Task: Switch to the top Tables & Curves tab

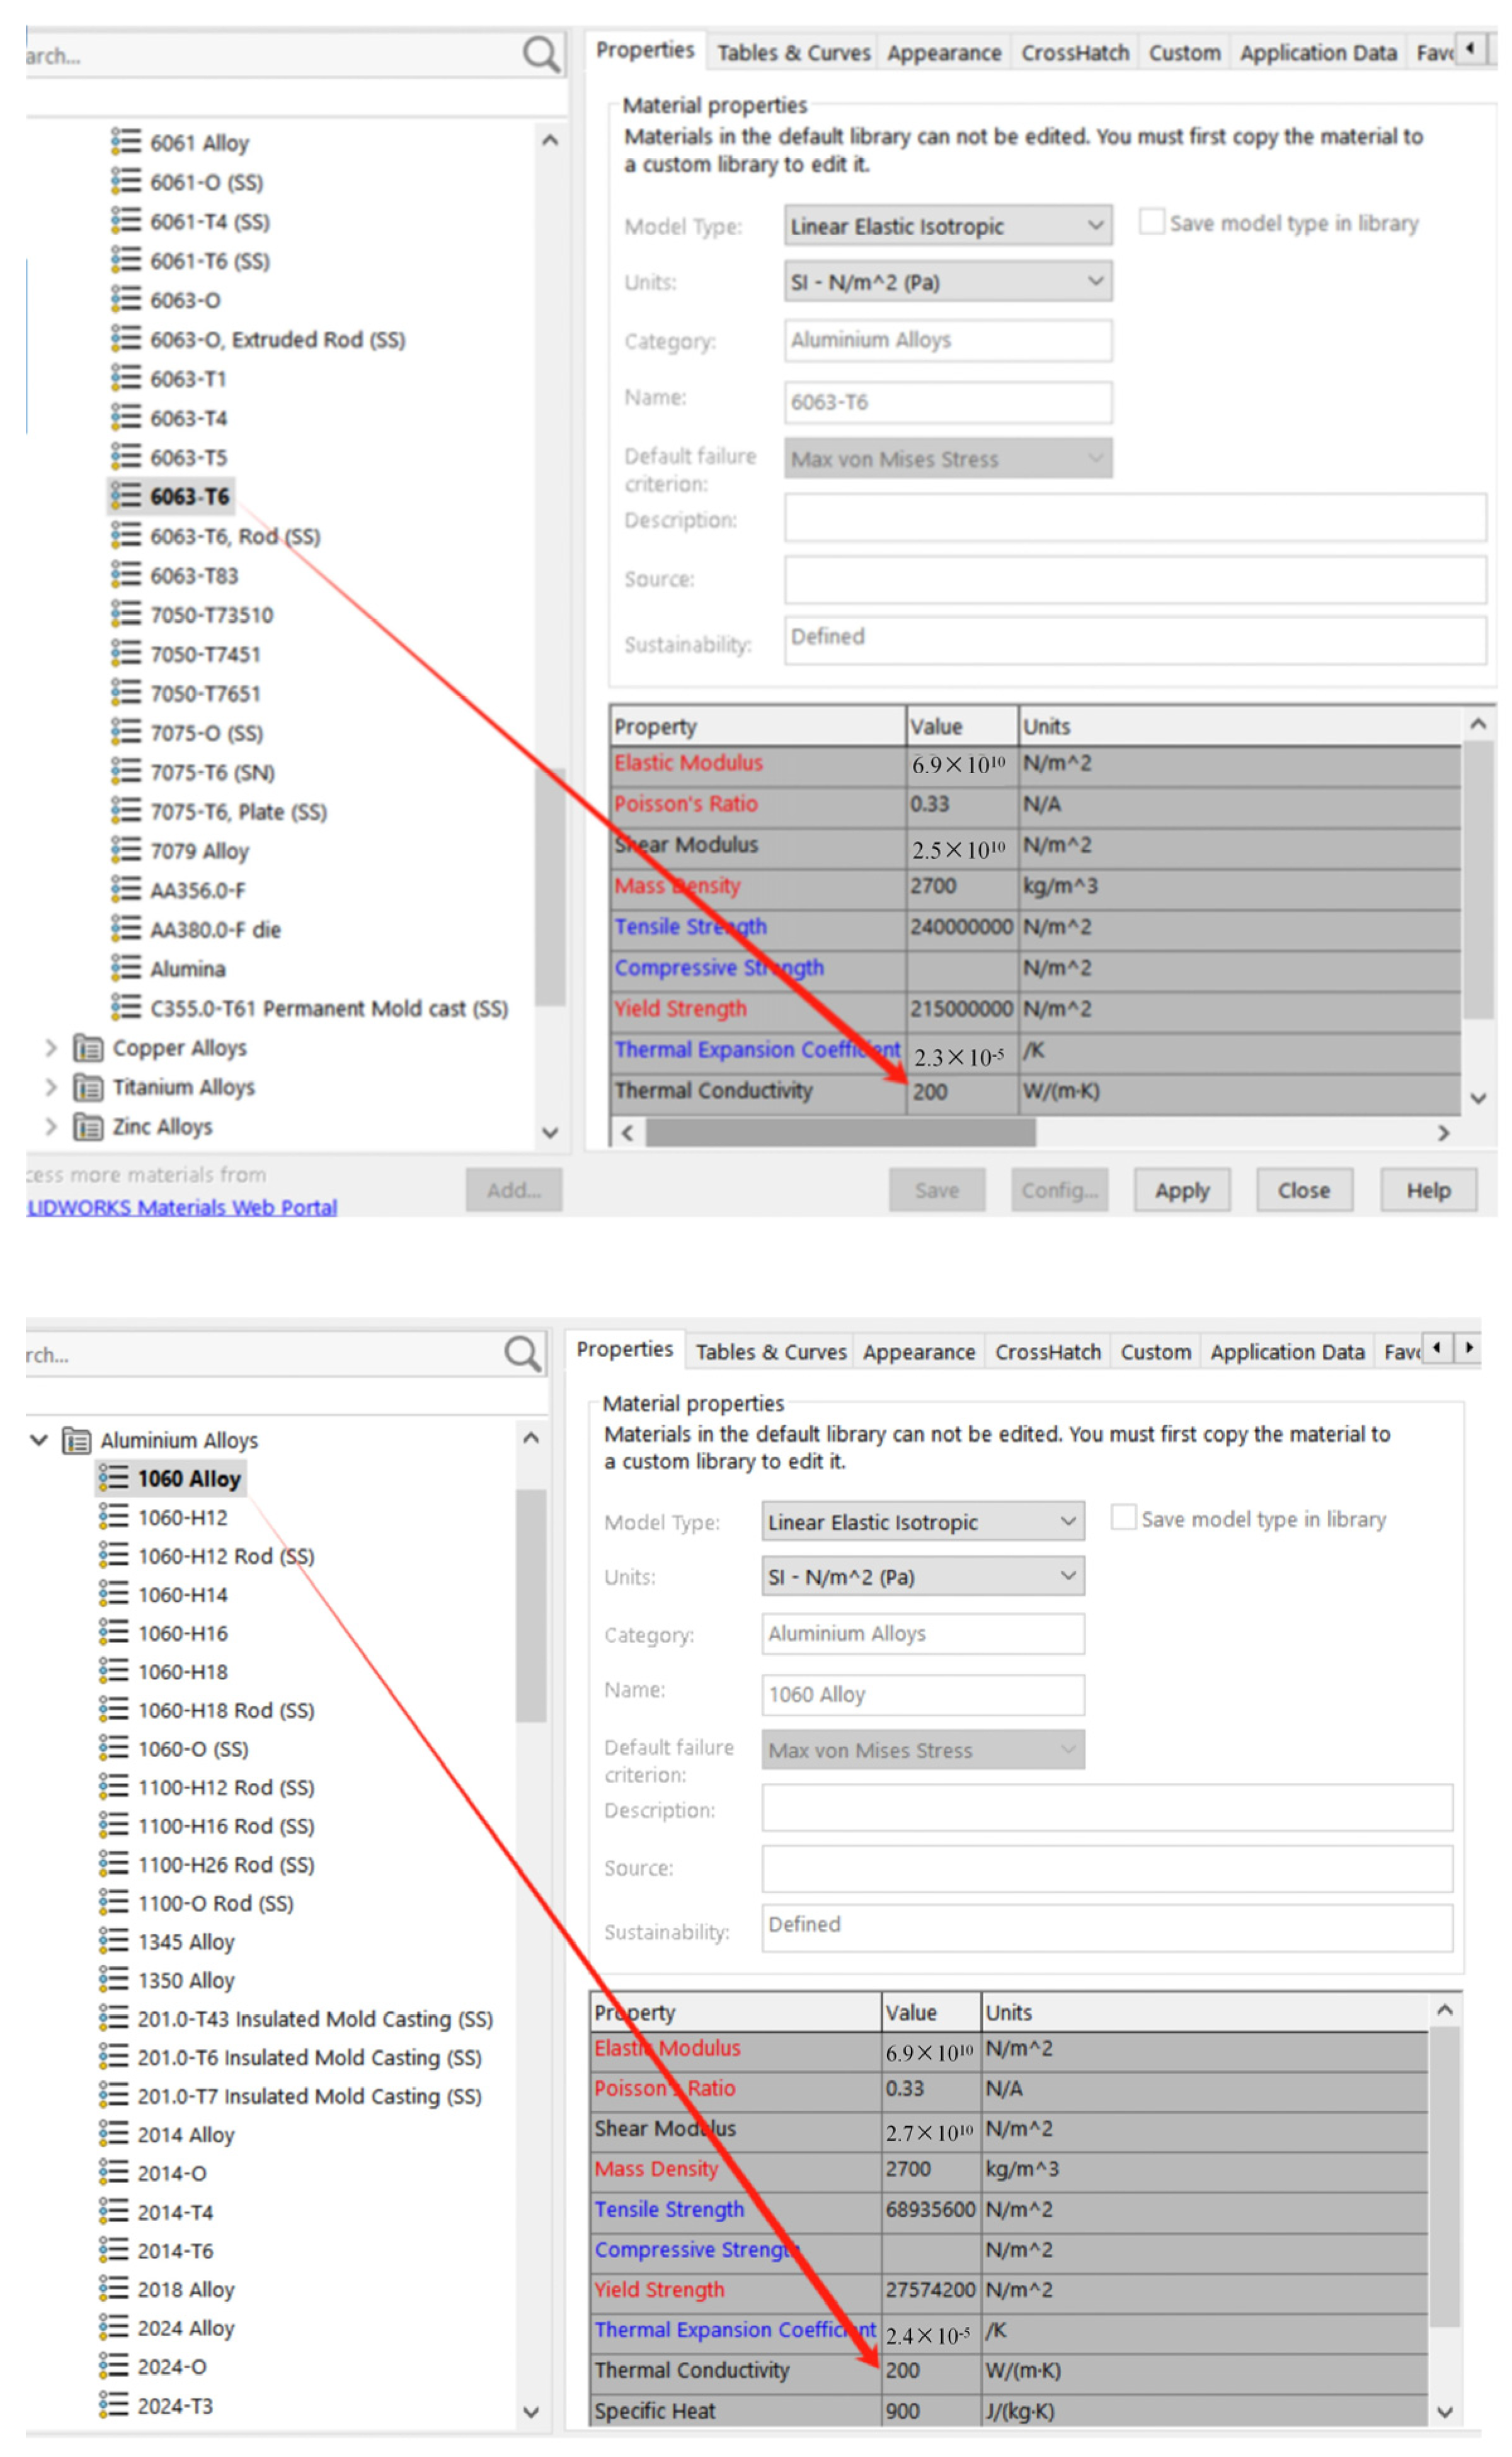Action: [793, 53]
